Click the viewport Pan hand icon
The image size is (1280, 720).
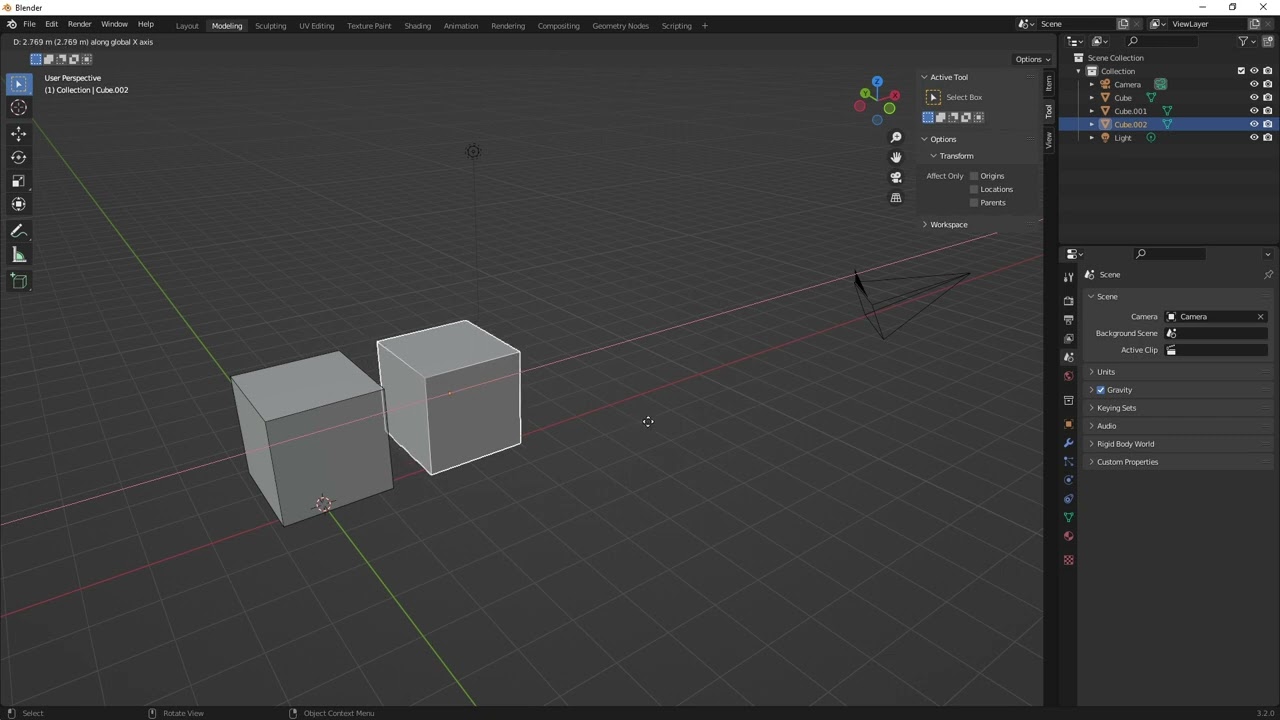click(896, 157)
